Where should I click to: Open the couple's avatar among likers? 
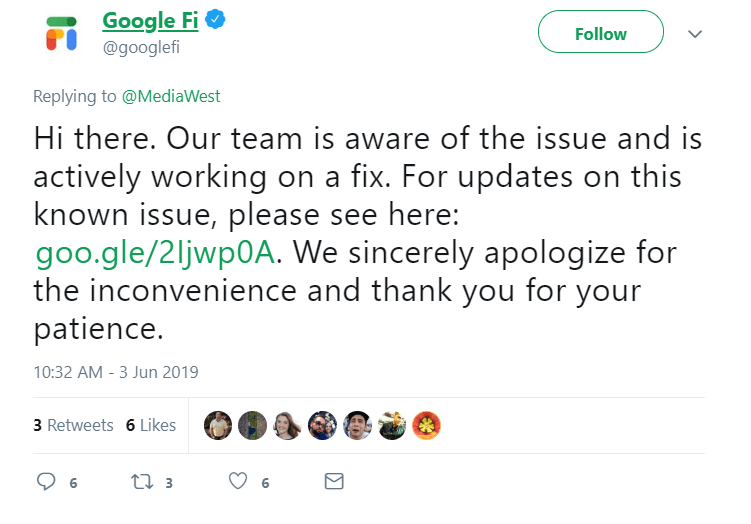(x=322, y=425)
